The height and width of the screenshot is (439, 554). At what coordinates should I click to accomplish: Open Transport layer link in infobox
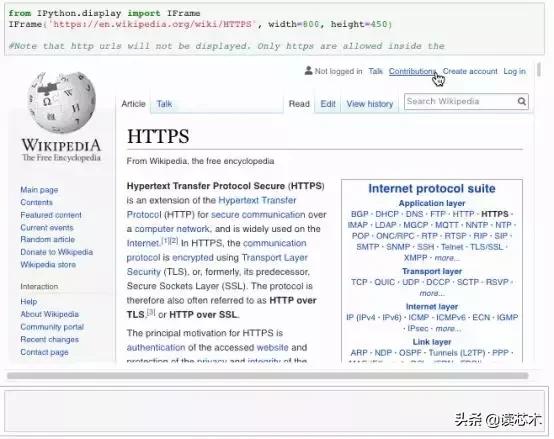[x=432, y=271]
